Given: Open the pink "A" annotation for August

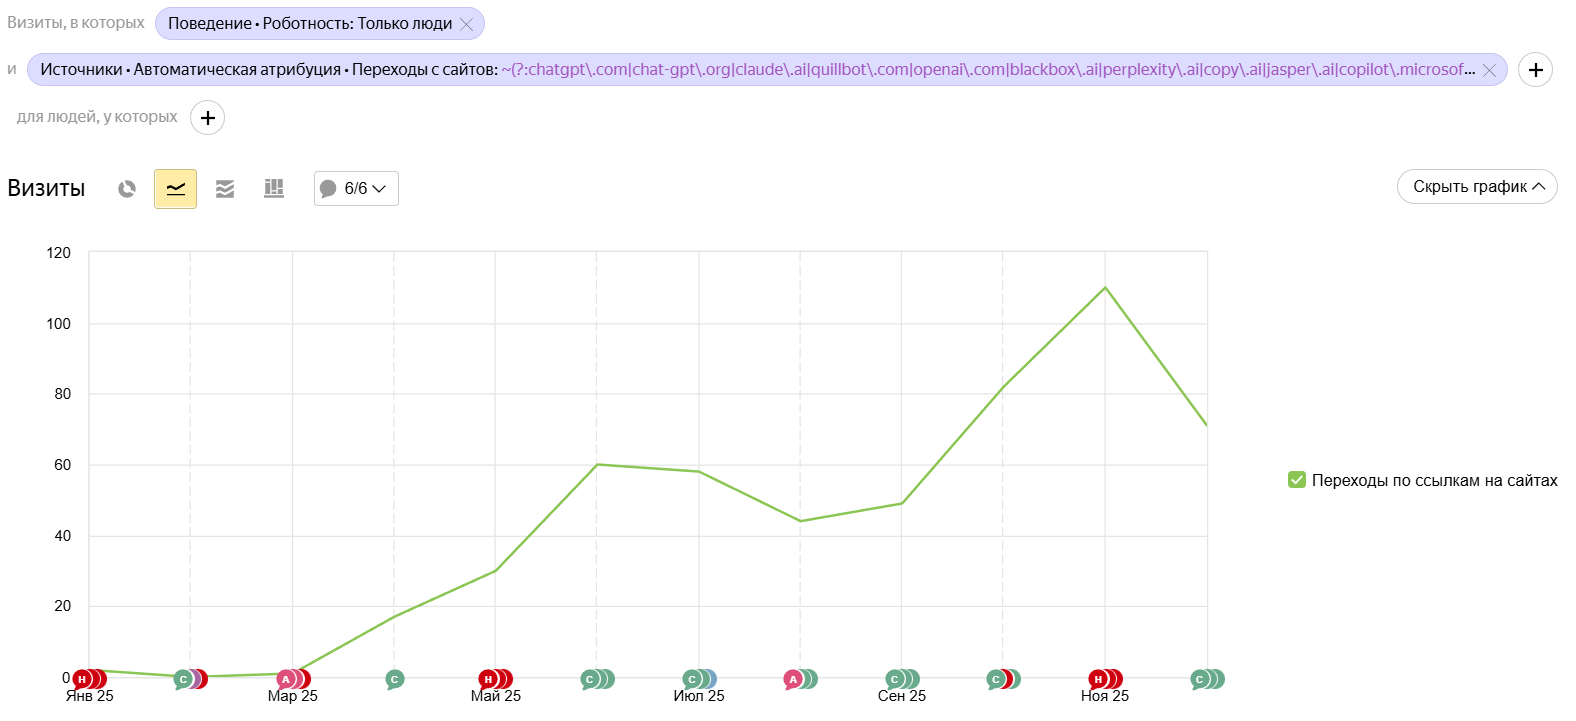Looking at the screenshot, I should (793, 680).
